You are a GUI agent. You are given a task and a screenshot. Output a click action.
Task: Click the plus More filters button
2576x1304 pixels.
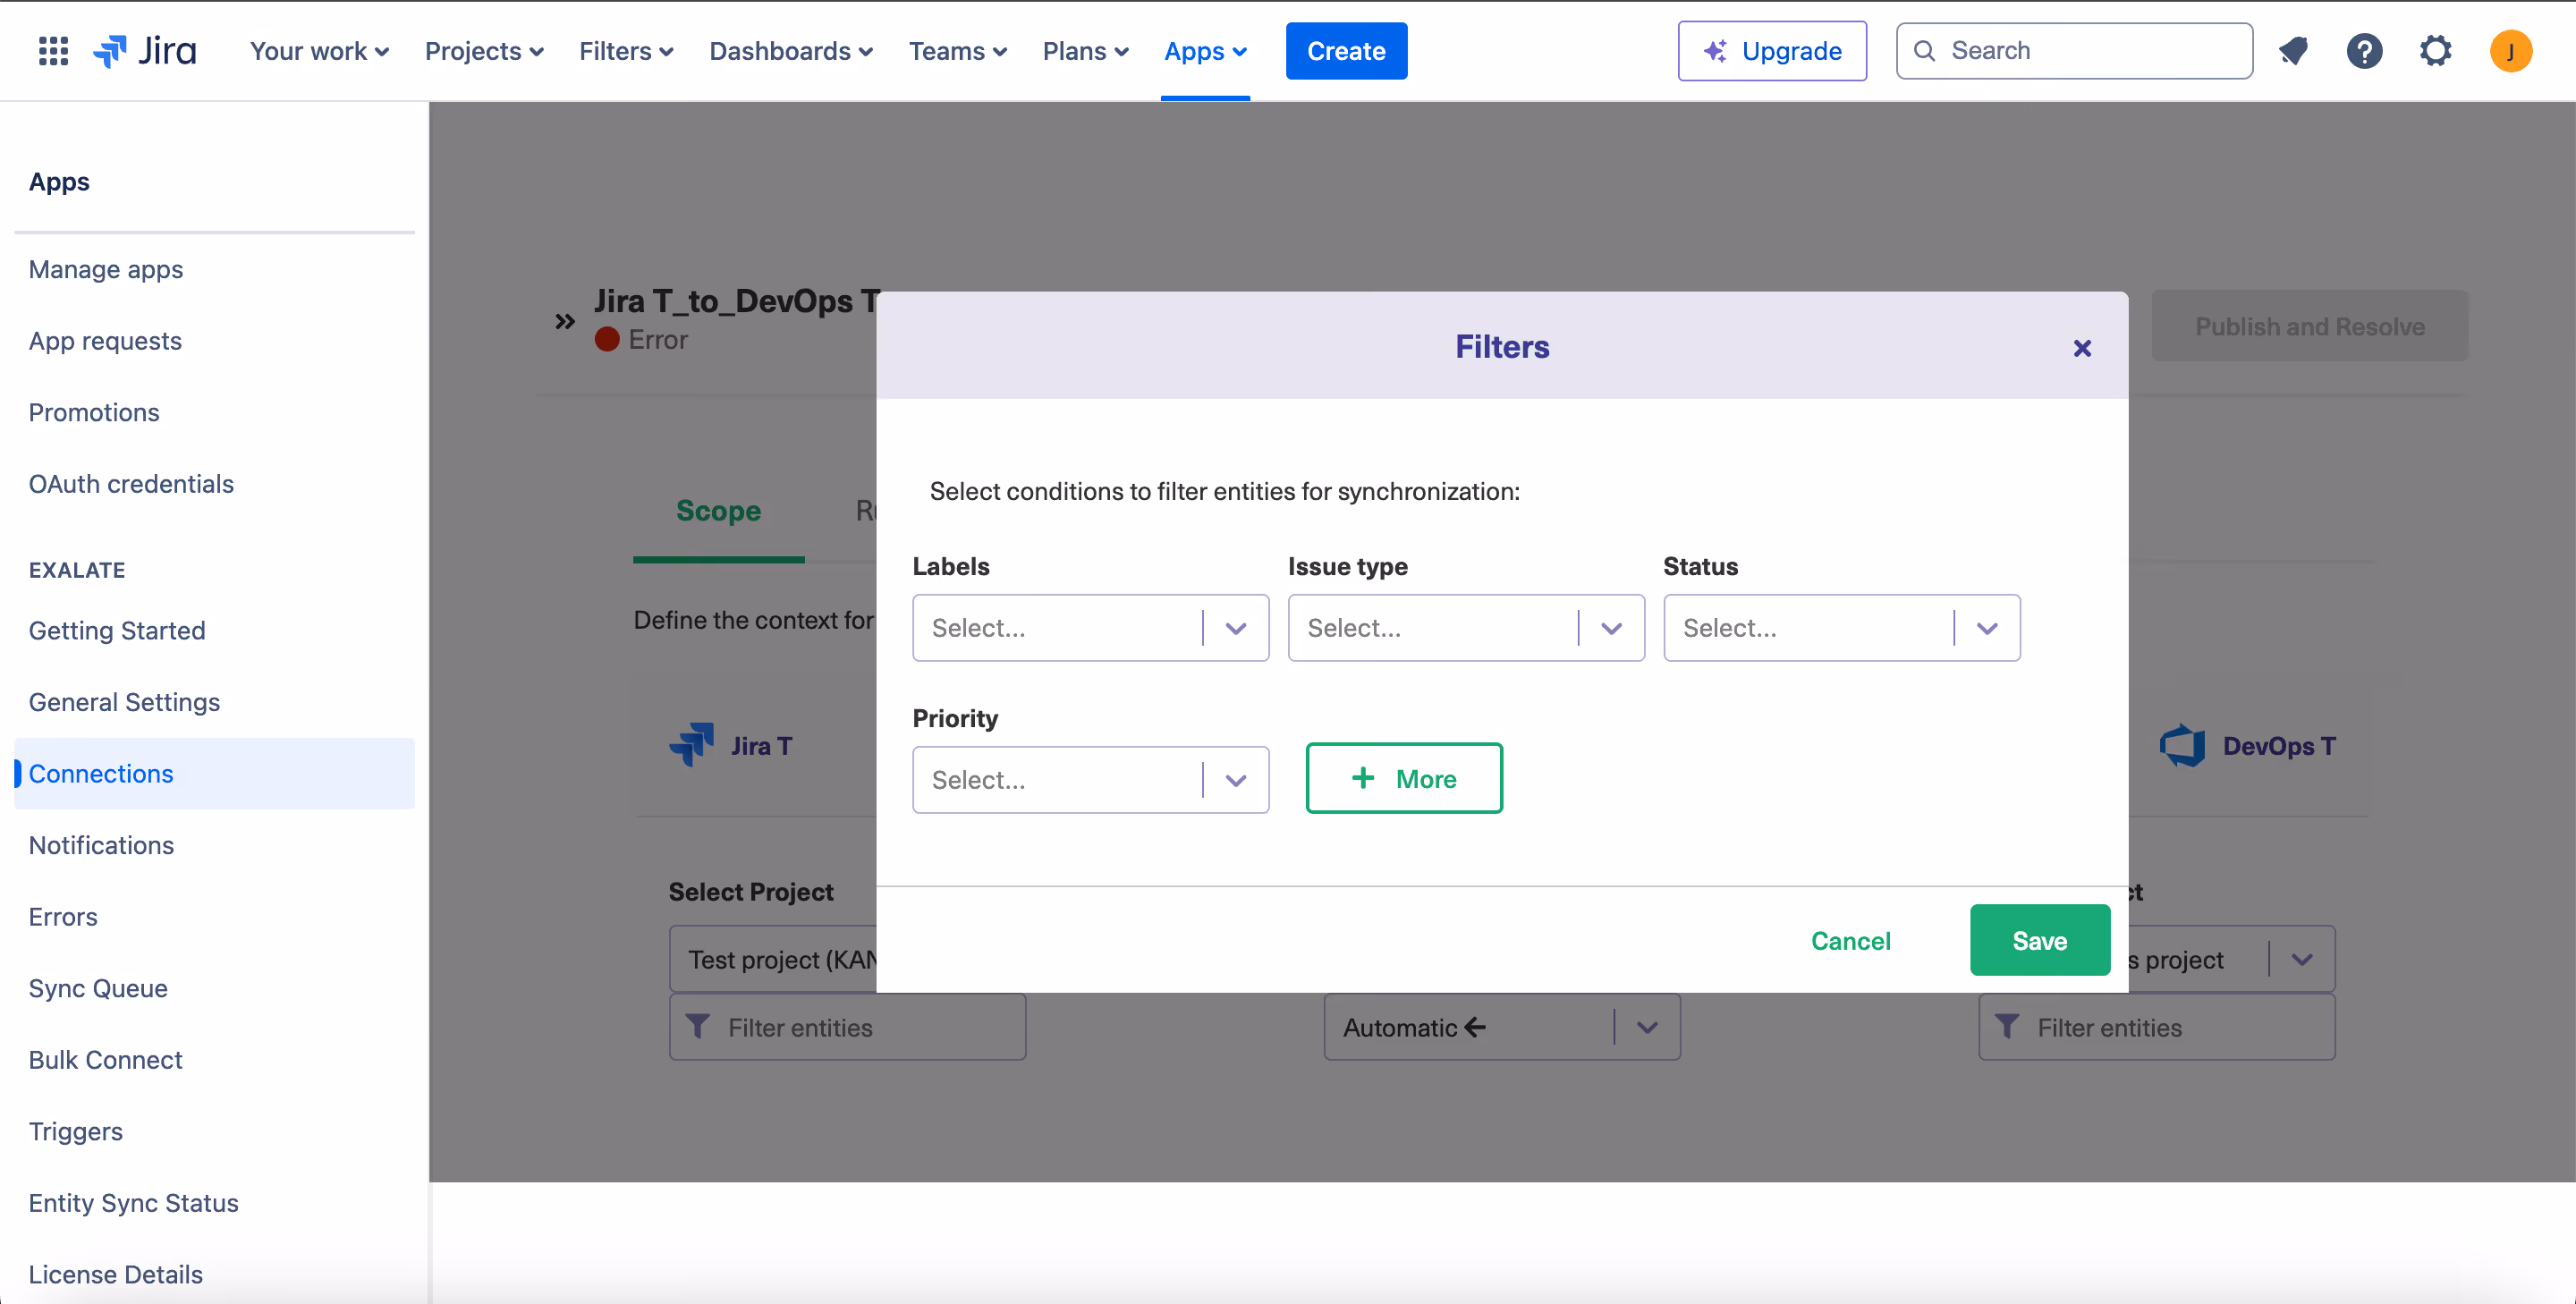point(1403,778)
